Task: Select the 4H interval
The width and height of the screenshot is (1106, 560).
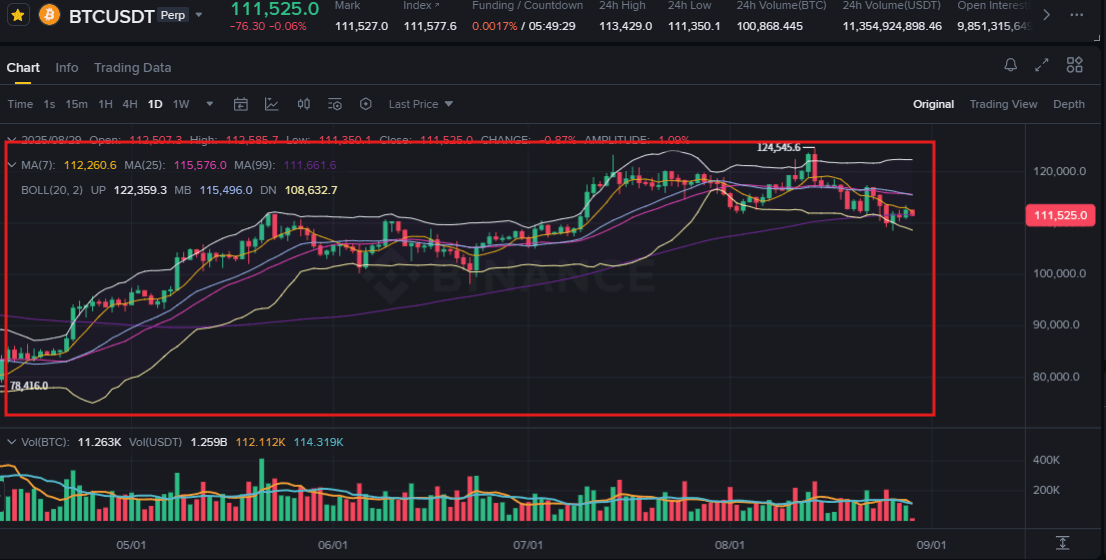Action: click(130, 104)
